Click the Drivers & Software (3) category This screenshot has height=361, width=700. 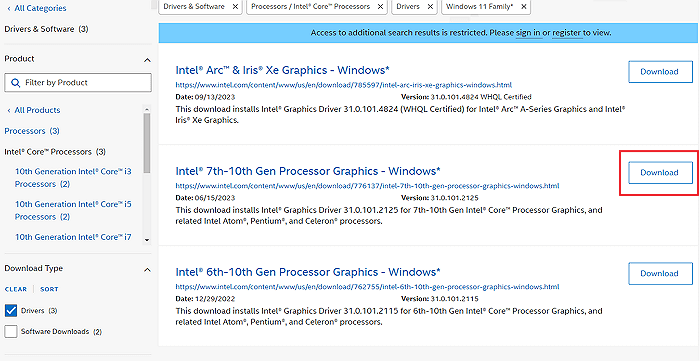[x=46, y=29]
